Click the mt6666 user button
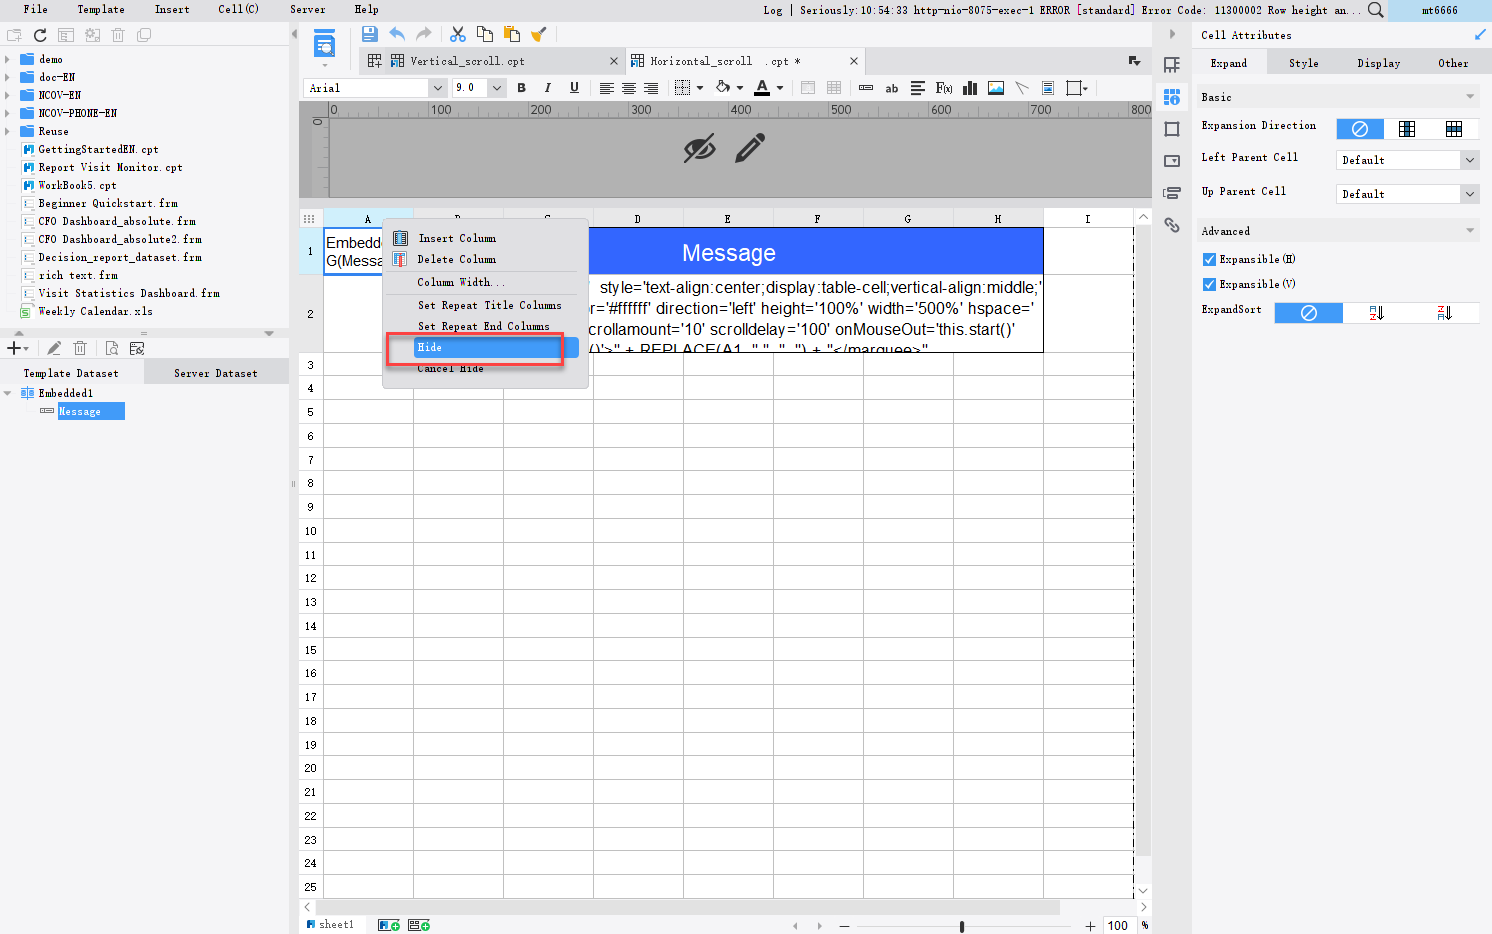The image size is (1492, 934). point(1440,10)
